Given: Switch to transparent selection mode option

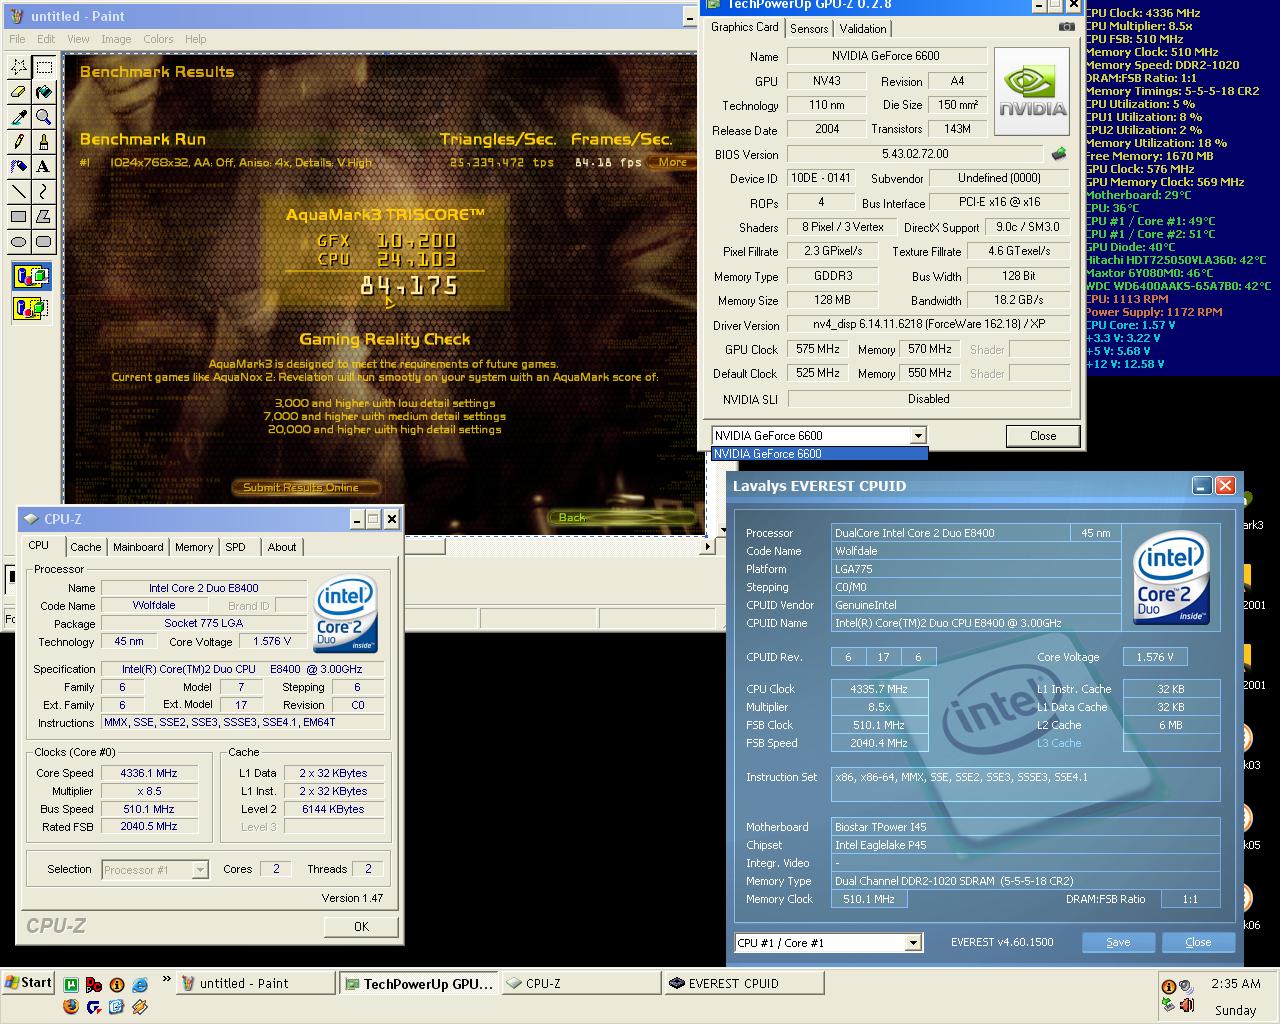Looking at the screenshot, I should coord(31,308).
